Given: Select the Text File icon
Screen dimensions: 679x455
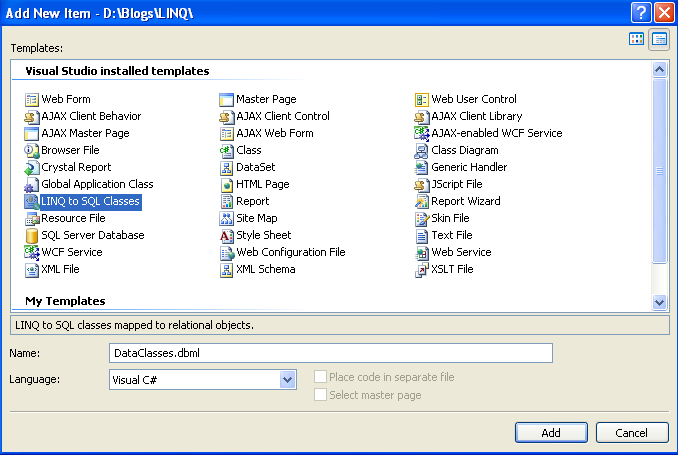Looking at the screenshot, I should tap(421, 236).
